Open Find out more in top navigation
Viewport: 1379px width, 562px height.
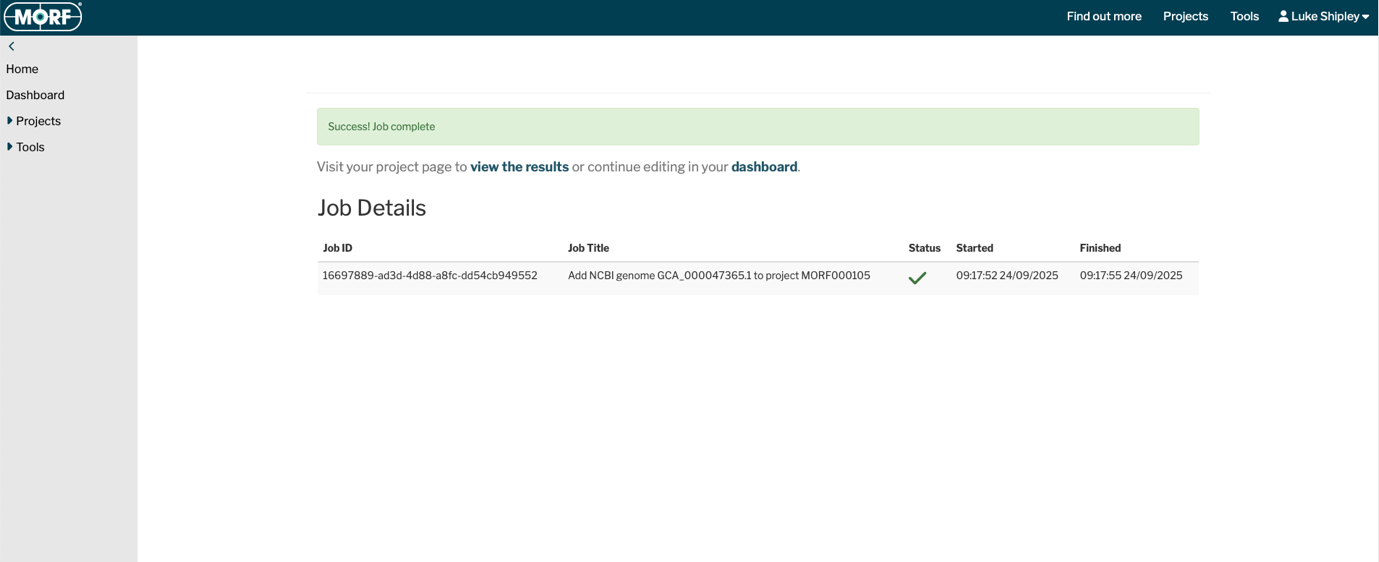pos(1104,16)
